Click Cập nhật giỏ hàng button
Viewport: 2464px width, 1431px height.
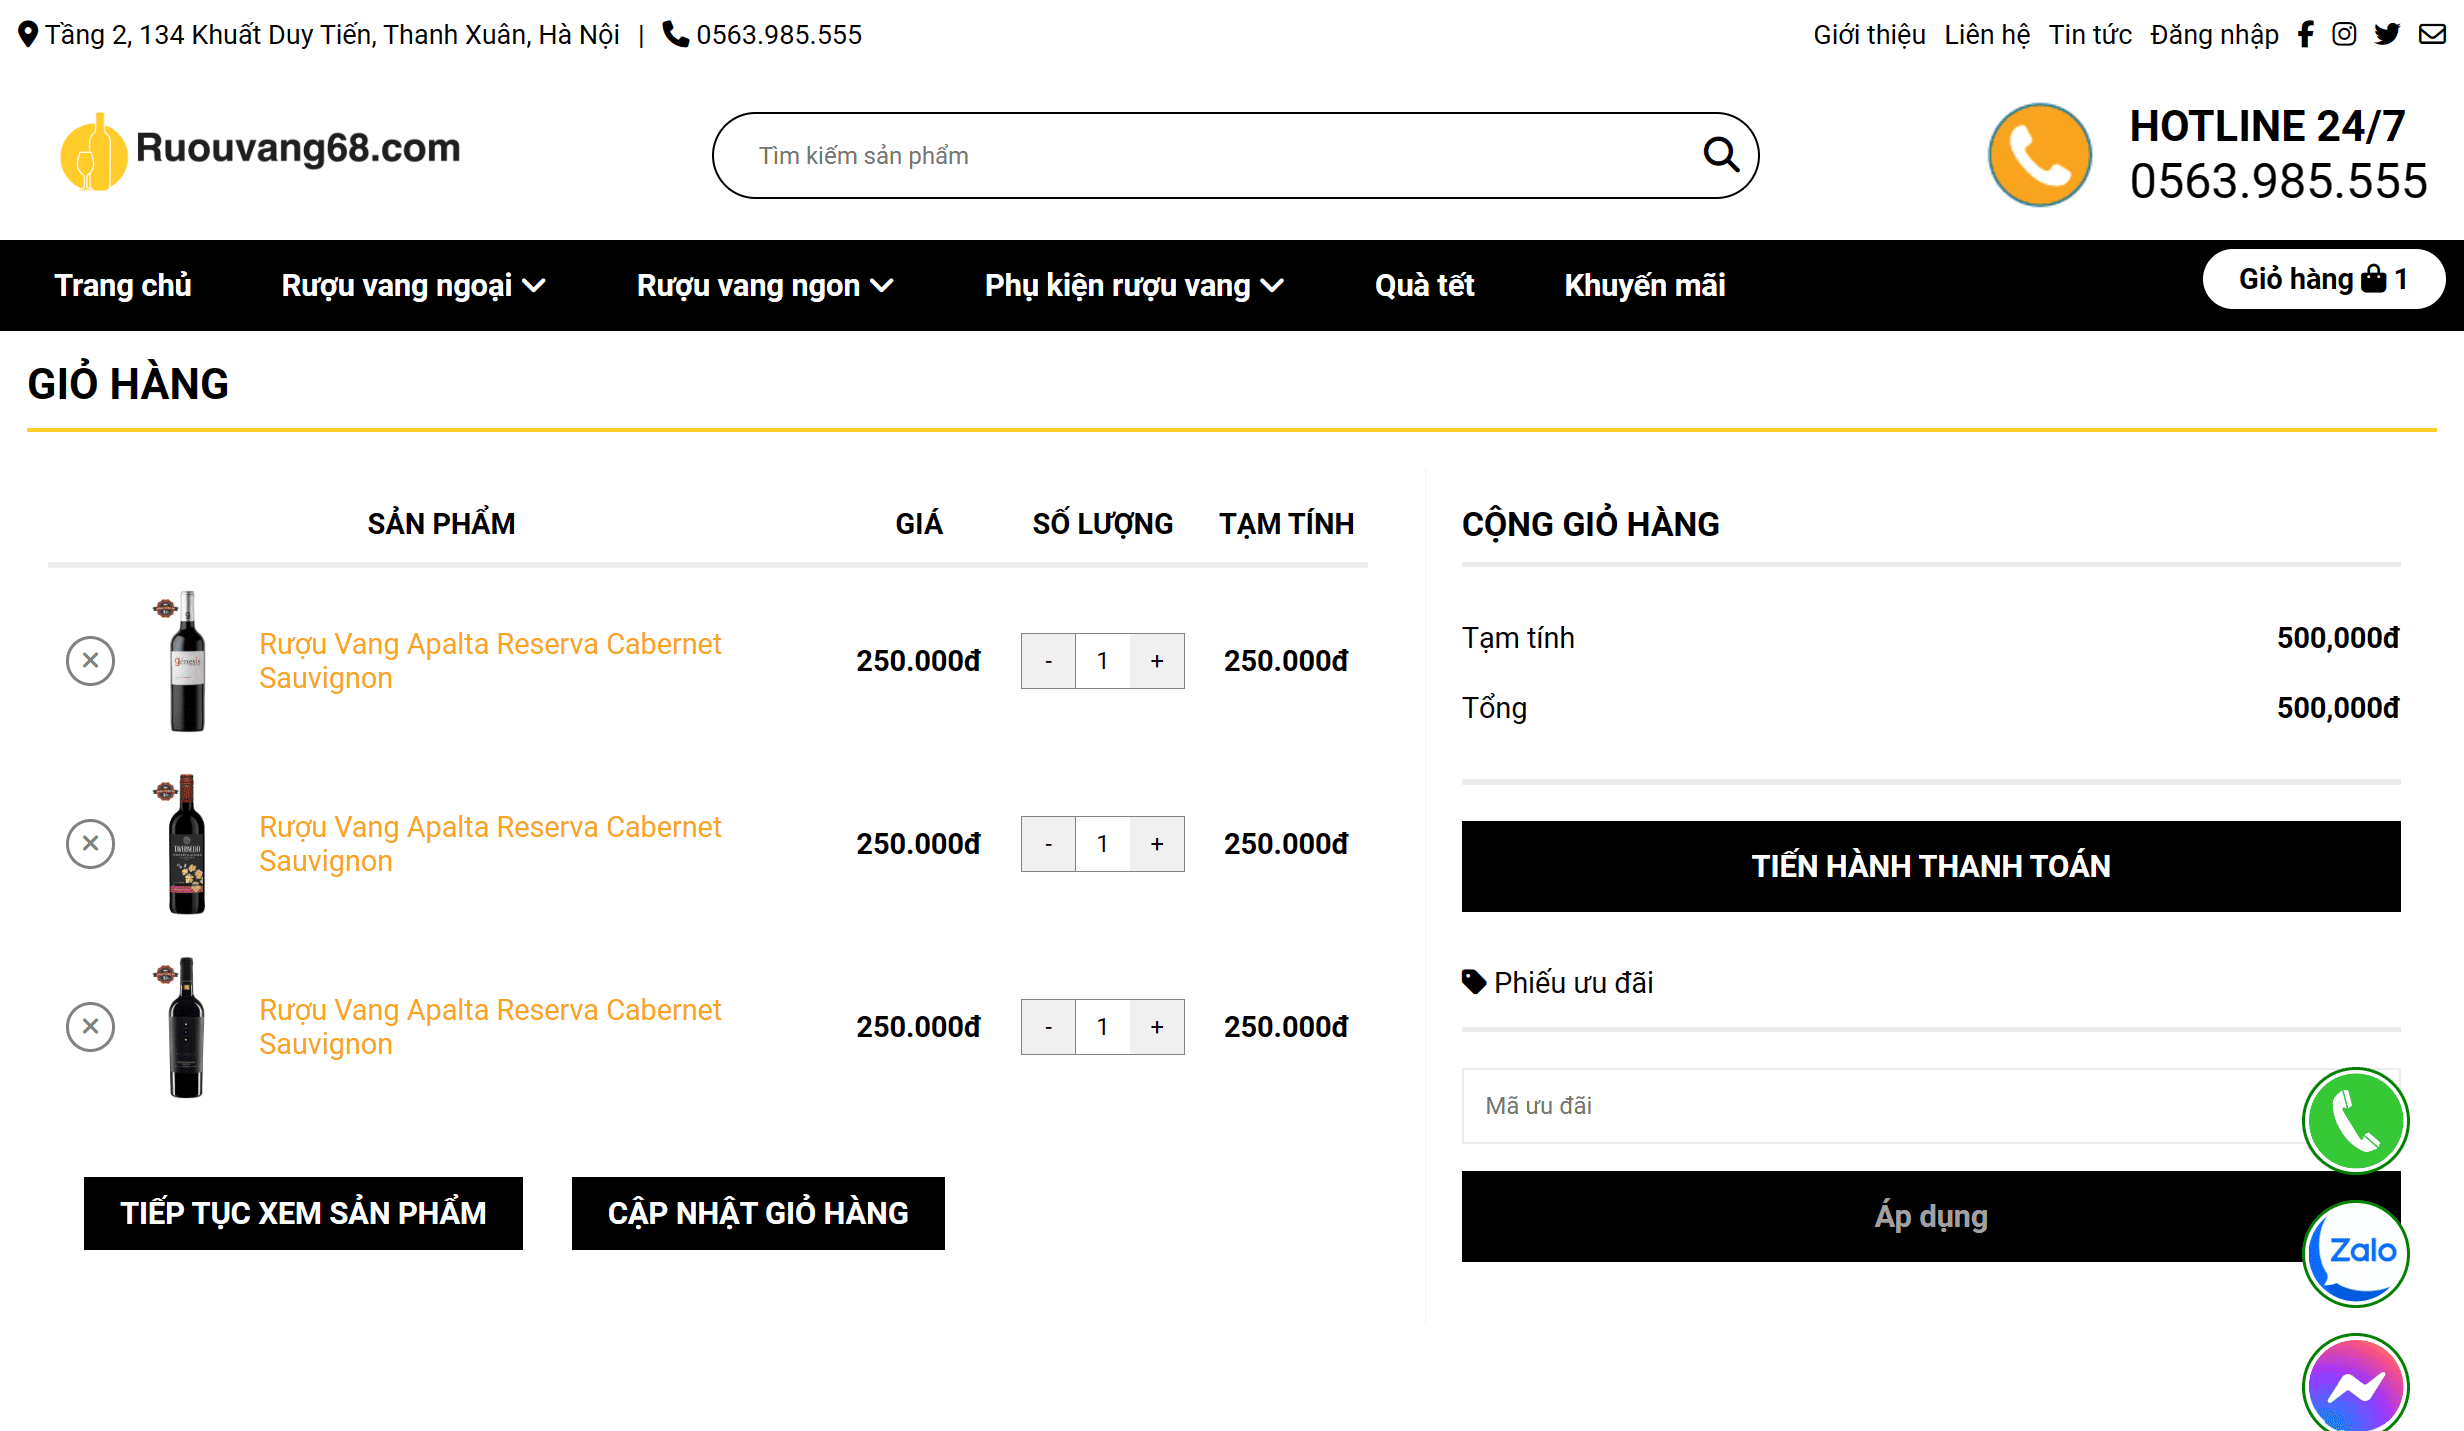758,1213
